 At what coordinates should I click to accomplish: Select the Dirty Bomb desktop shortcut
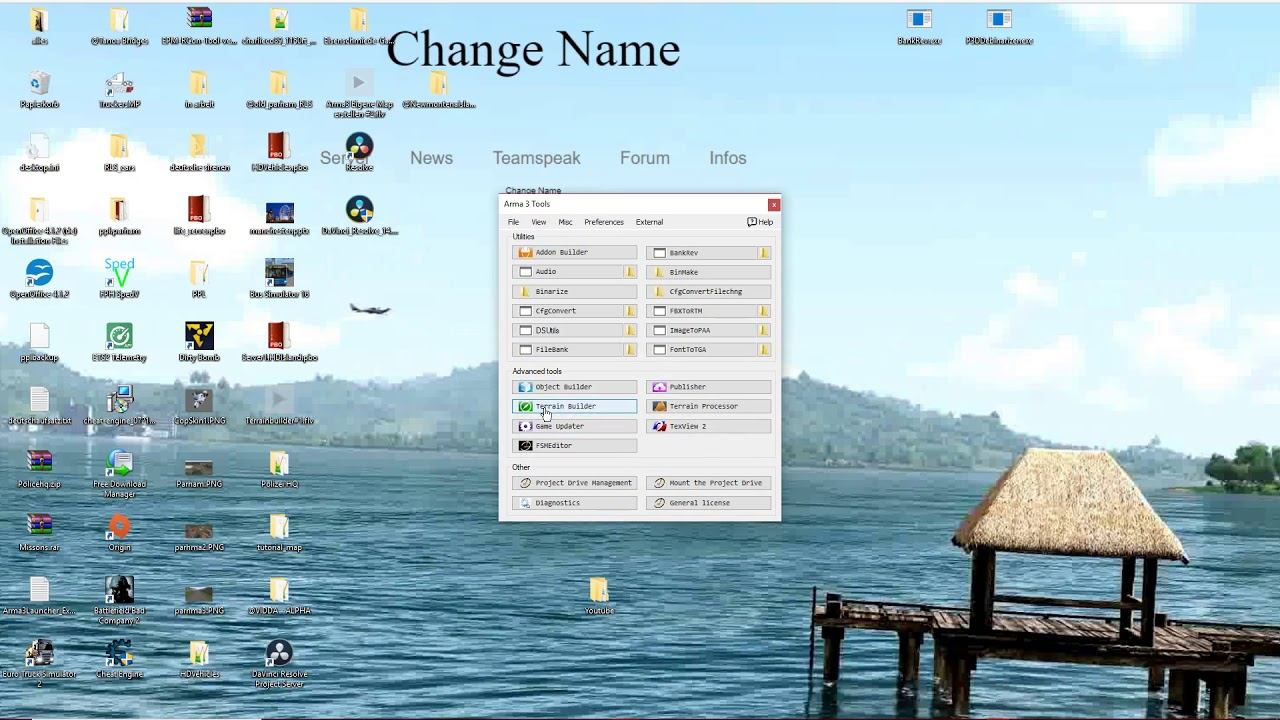(199, 342)
